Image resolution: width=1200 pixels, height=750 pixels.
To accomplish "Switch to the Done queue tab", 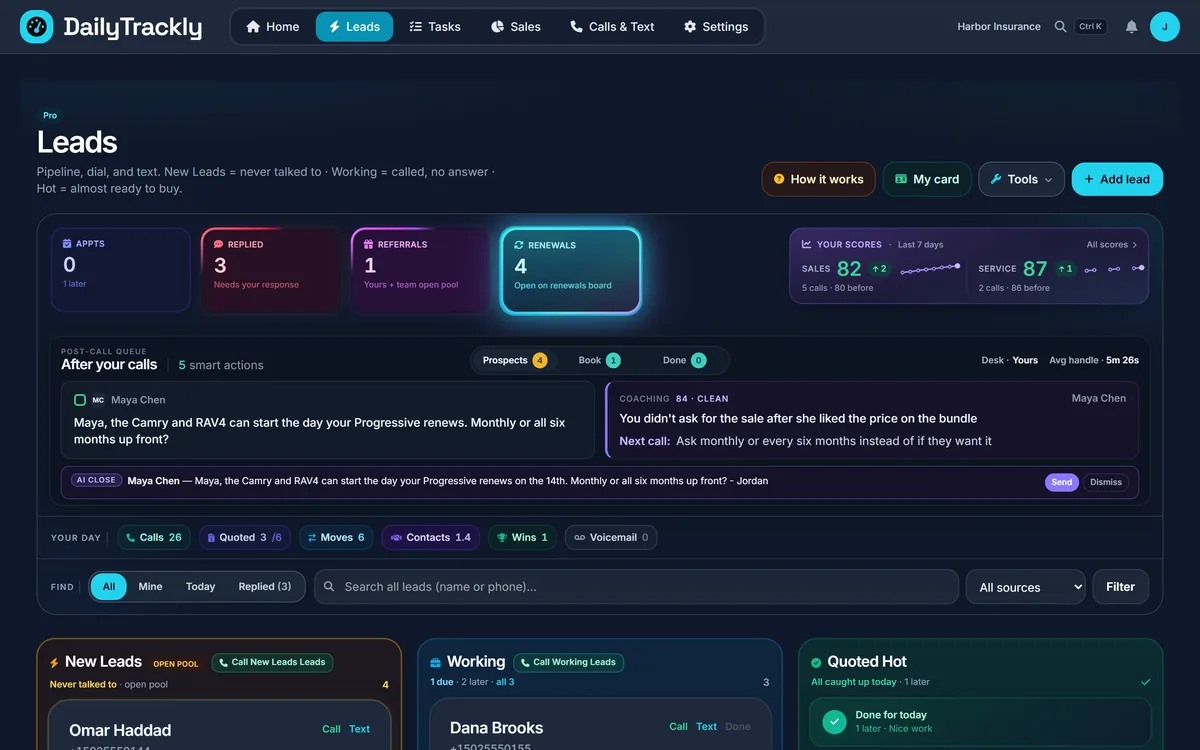I will [684, 360].
